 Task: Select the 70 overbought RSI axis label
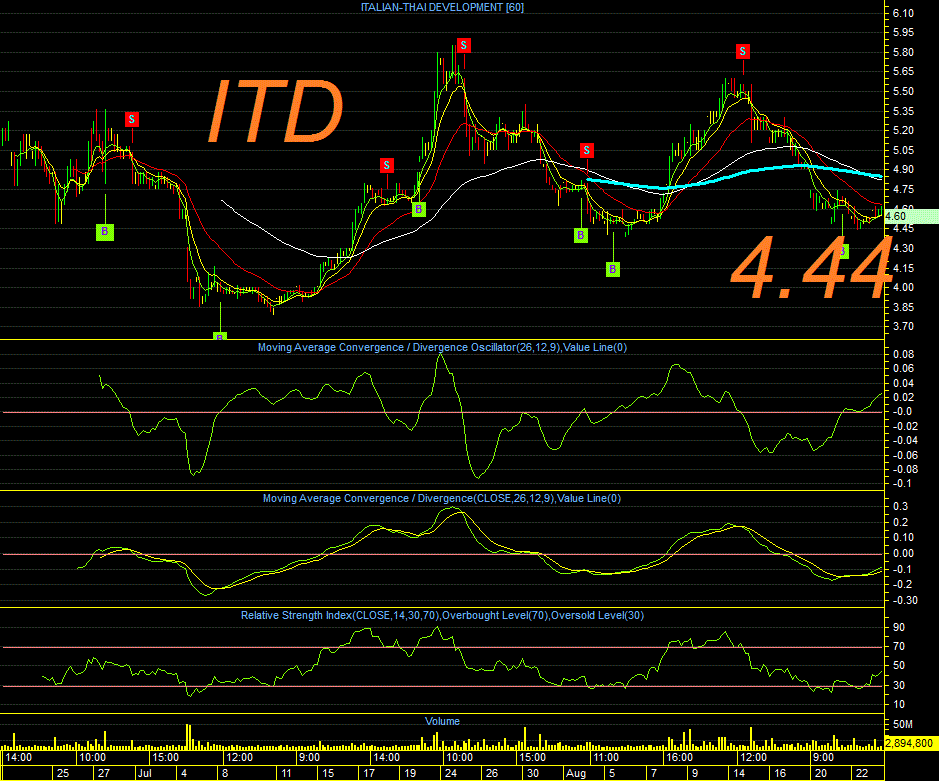point(899,647)
